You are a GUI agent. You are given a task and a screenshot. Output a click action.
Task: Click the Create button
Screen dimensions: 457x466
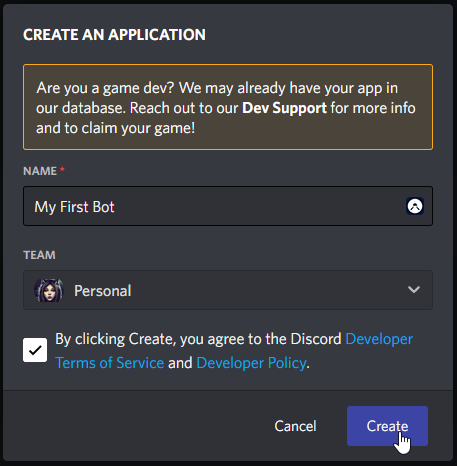click(387, 426)
